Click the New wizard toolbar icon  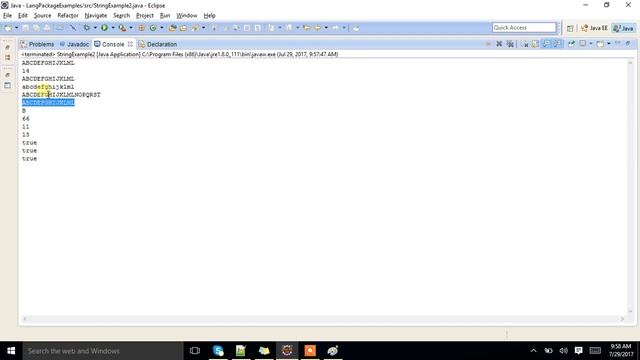[x=8, y=28]
